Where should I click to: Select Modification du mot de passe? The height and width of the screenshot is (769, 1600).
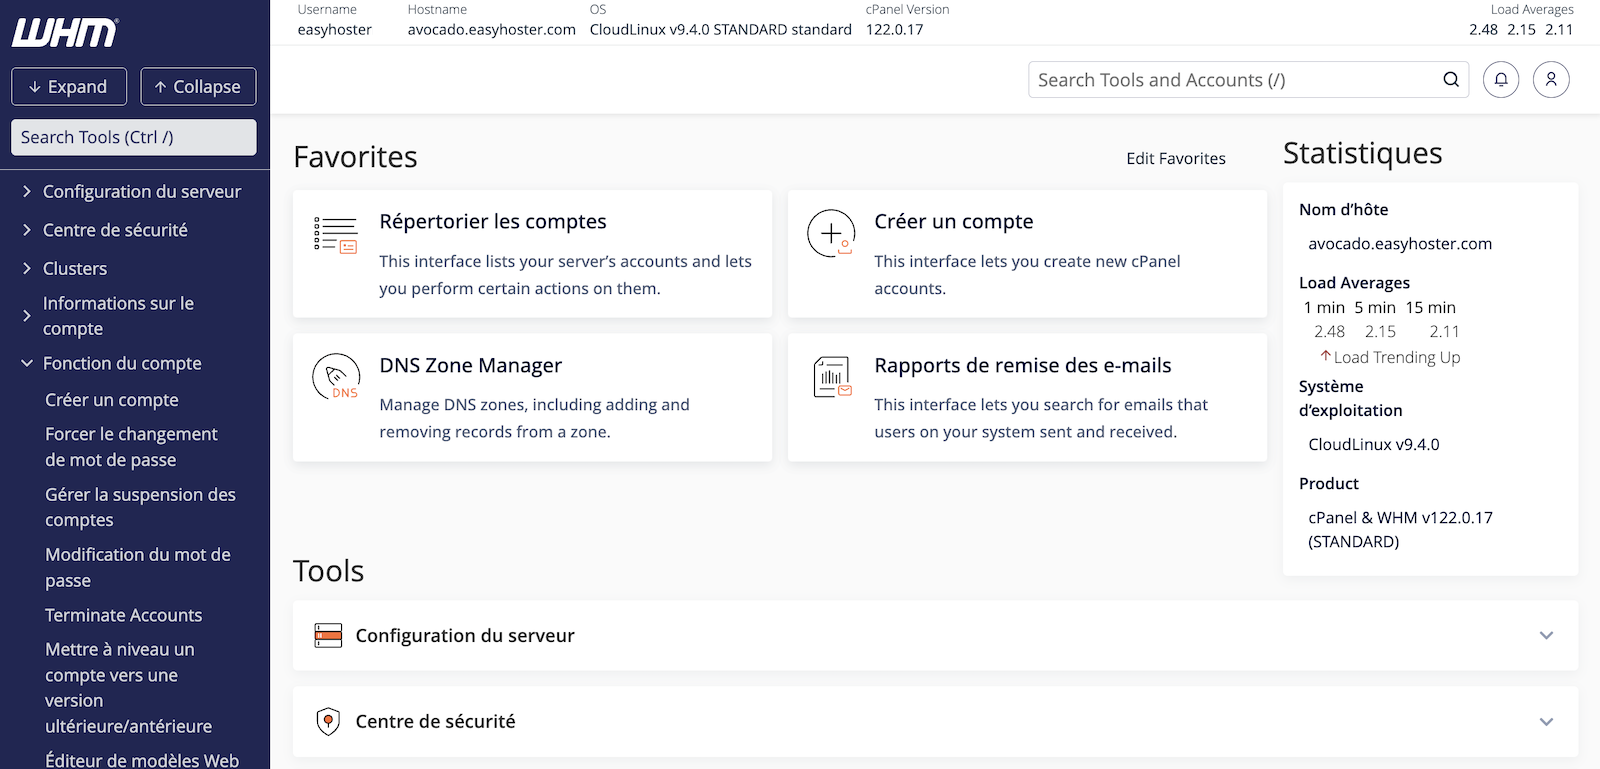[x=138, y=567]
